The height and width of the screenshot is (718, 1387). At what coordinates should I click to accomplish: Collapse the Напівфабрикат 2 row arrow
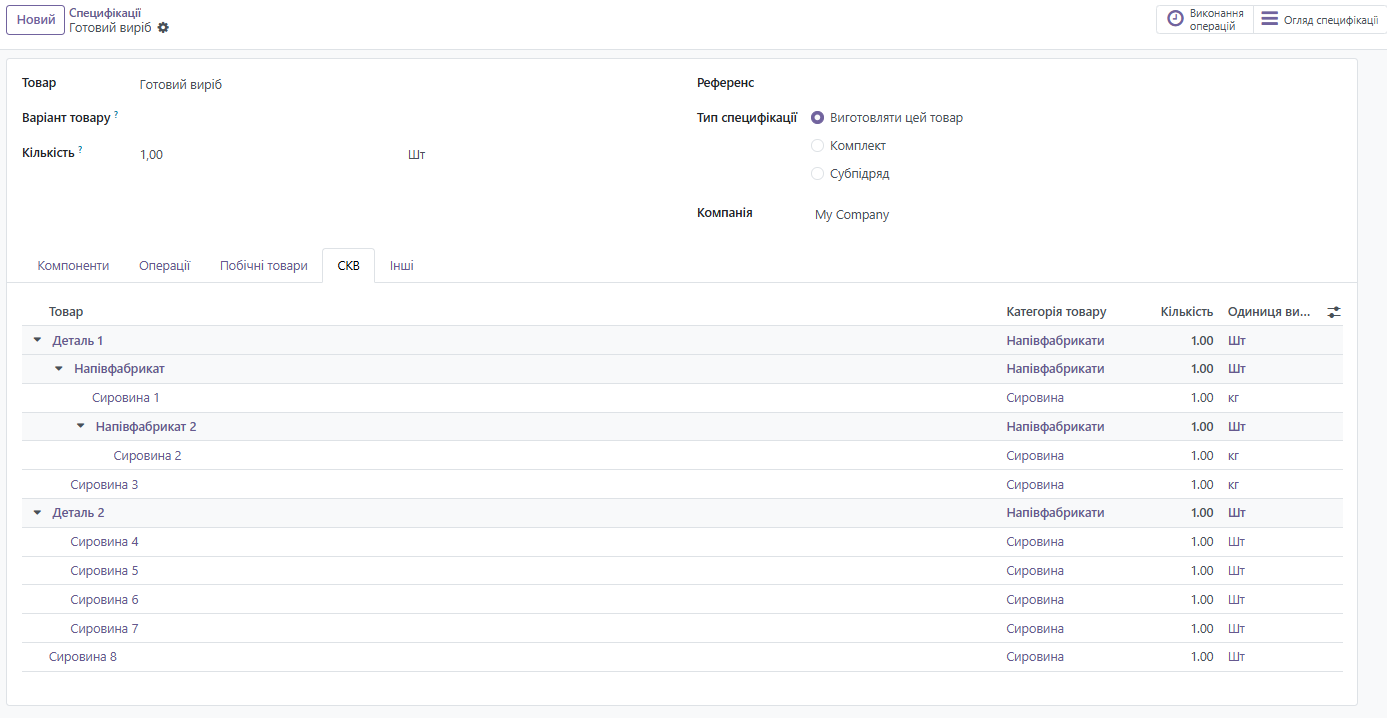click(81, 427)
